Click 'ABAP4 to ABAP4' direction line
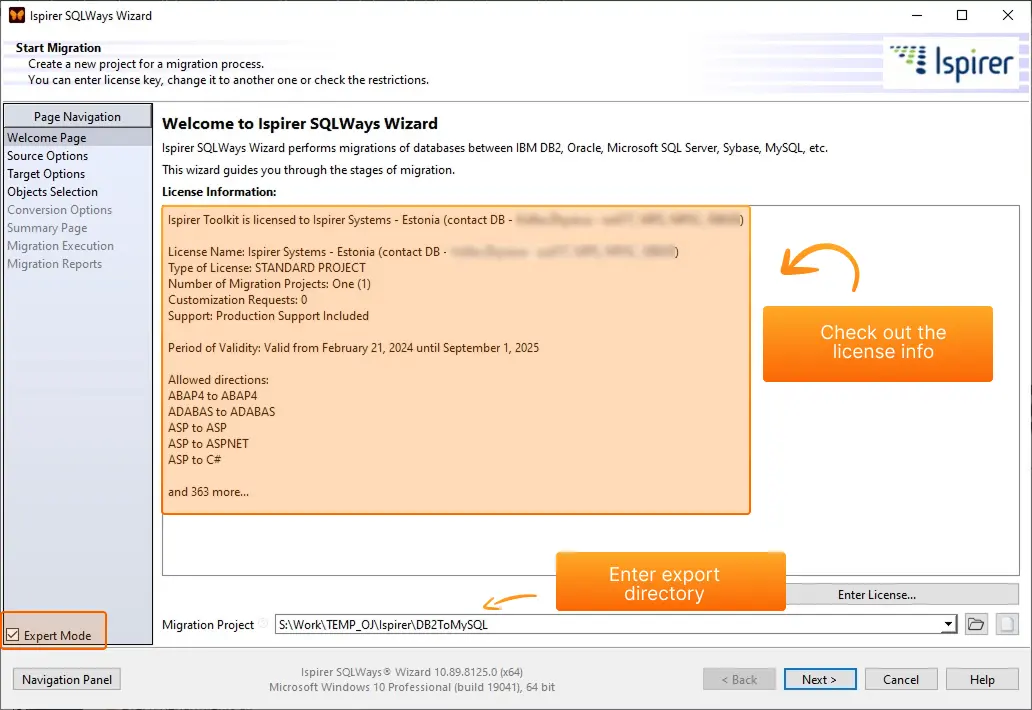This screenshot has width=1032, height=710. click(x=213, y=395)
